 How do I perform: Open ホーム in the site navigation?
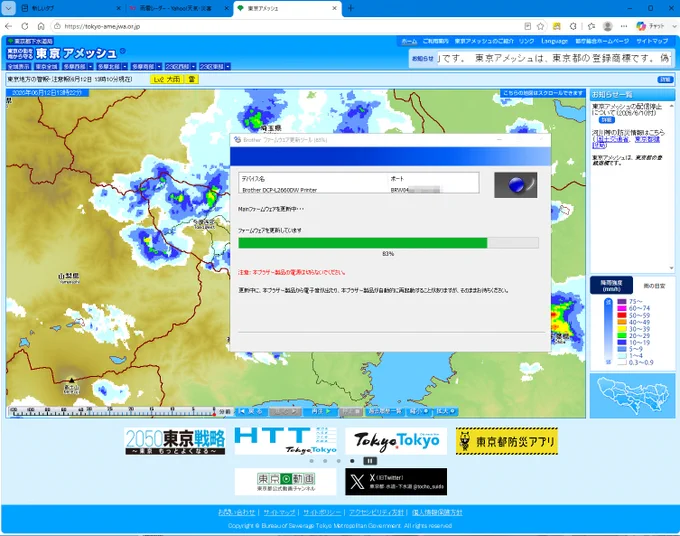pos(409,41)
